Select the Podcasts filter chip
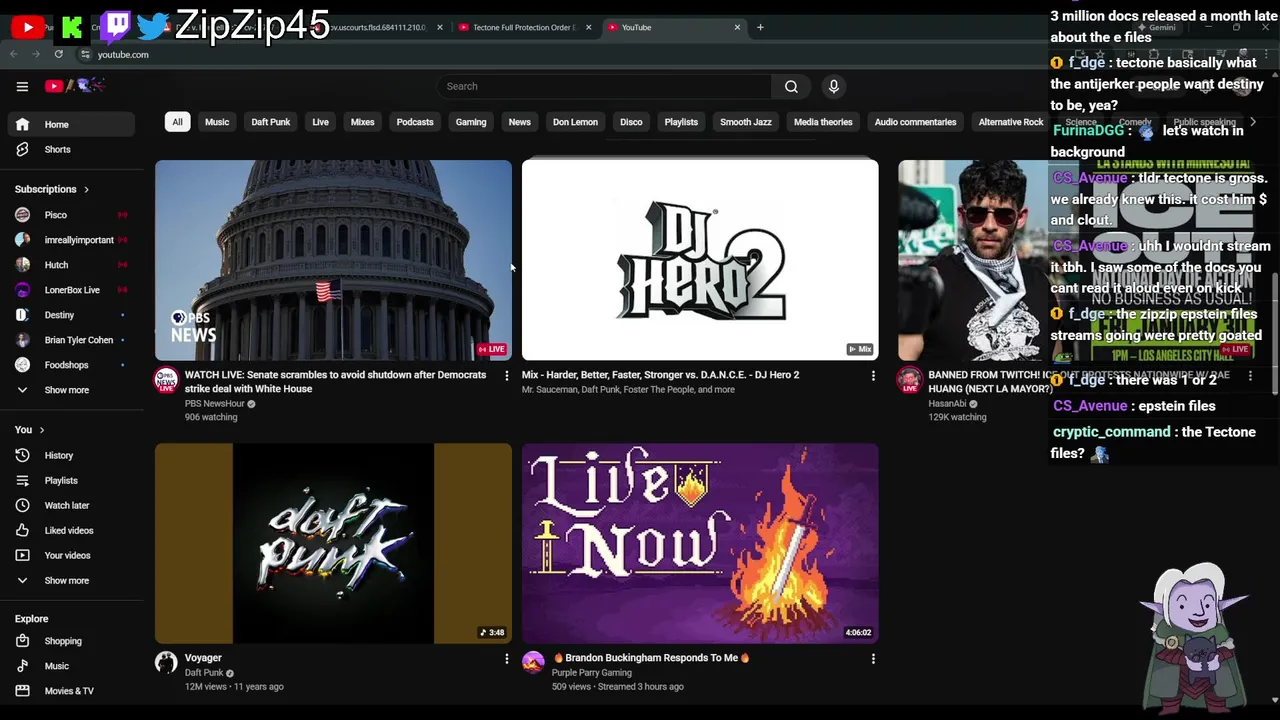 [415, 122]
